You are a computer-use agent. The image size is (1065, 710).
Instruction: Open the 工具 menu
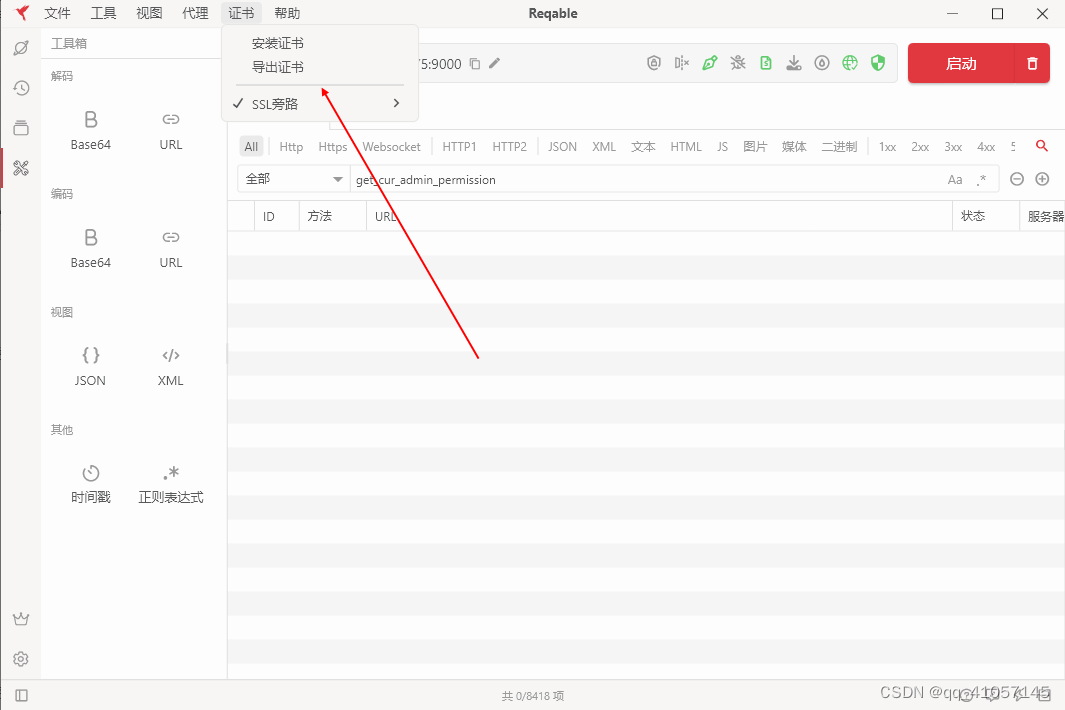(103, 13)
